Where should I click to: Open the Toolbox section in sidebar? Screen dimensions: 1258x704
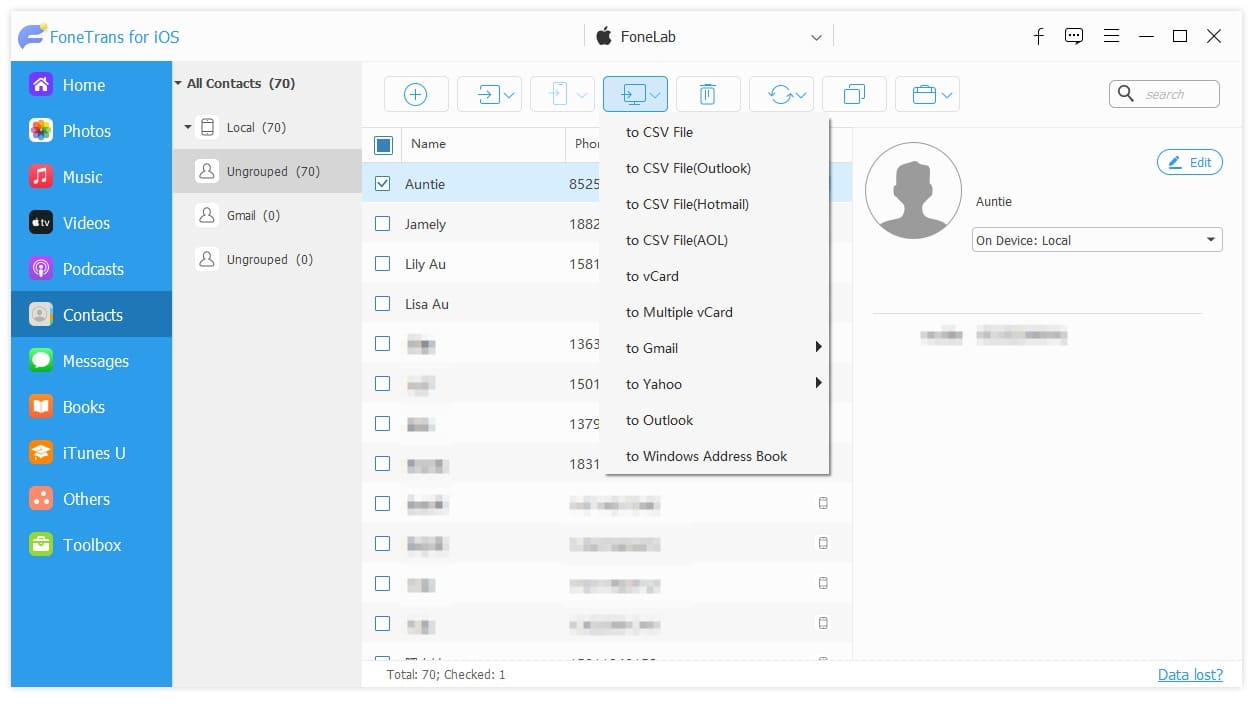(x=91, y=545)
